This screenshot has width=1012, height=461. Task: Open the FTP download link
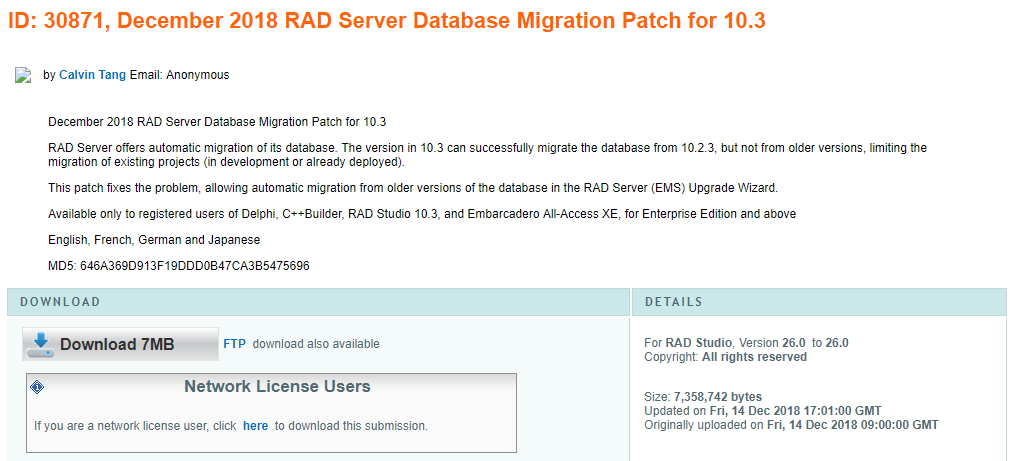pyautogui.click(x=234, y=344)
